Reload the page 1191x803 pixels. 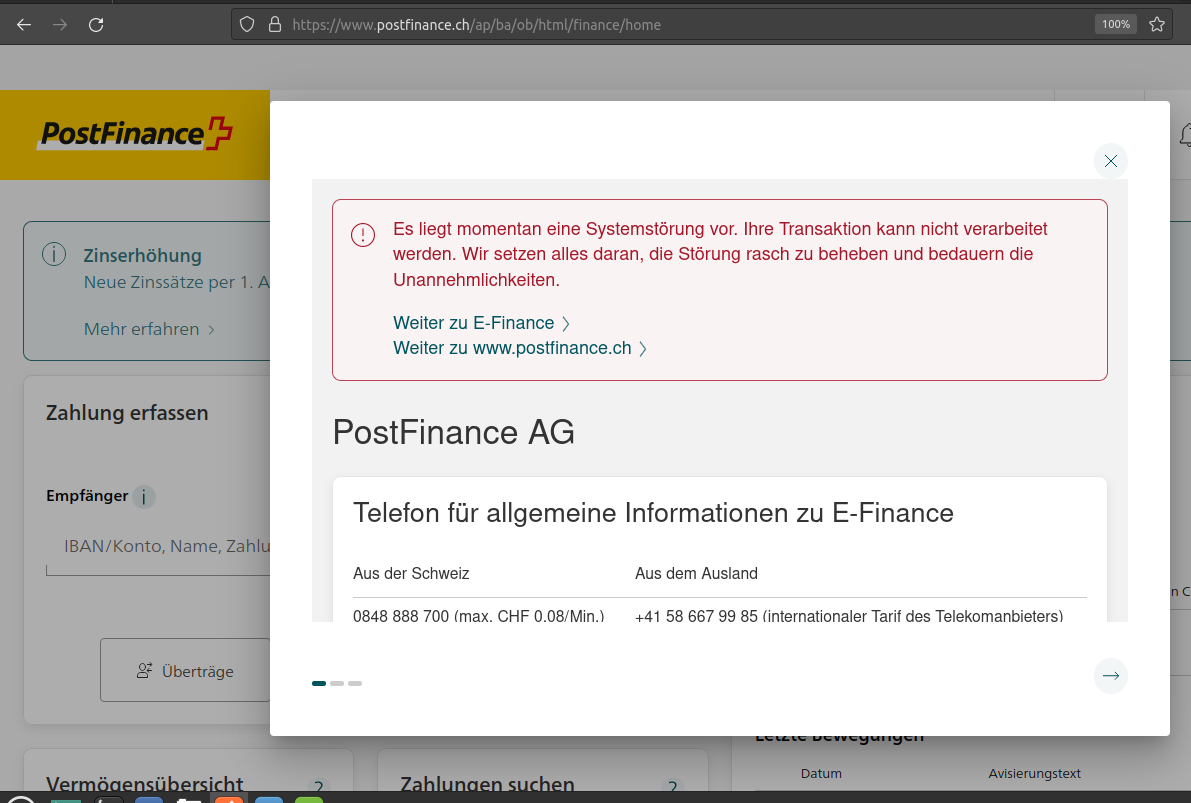click(x=96, y=24)
